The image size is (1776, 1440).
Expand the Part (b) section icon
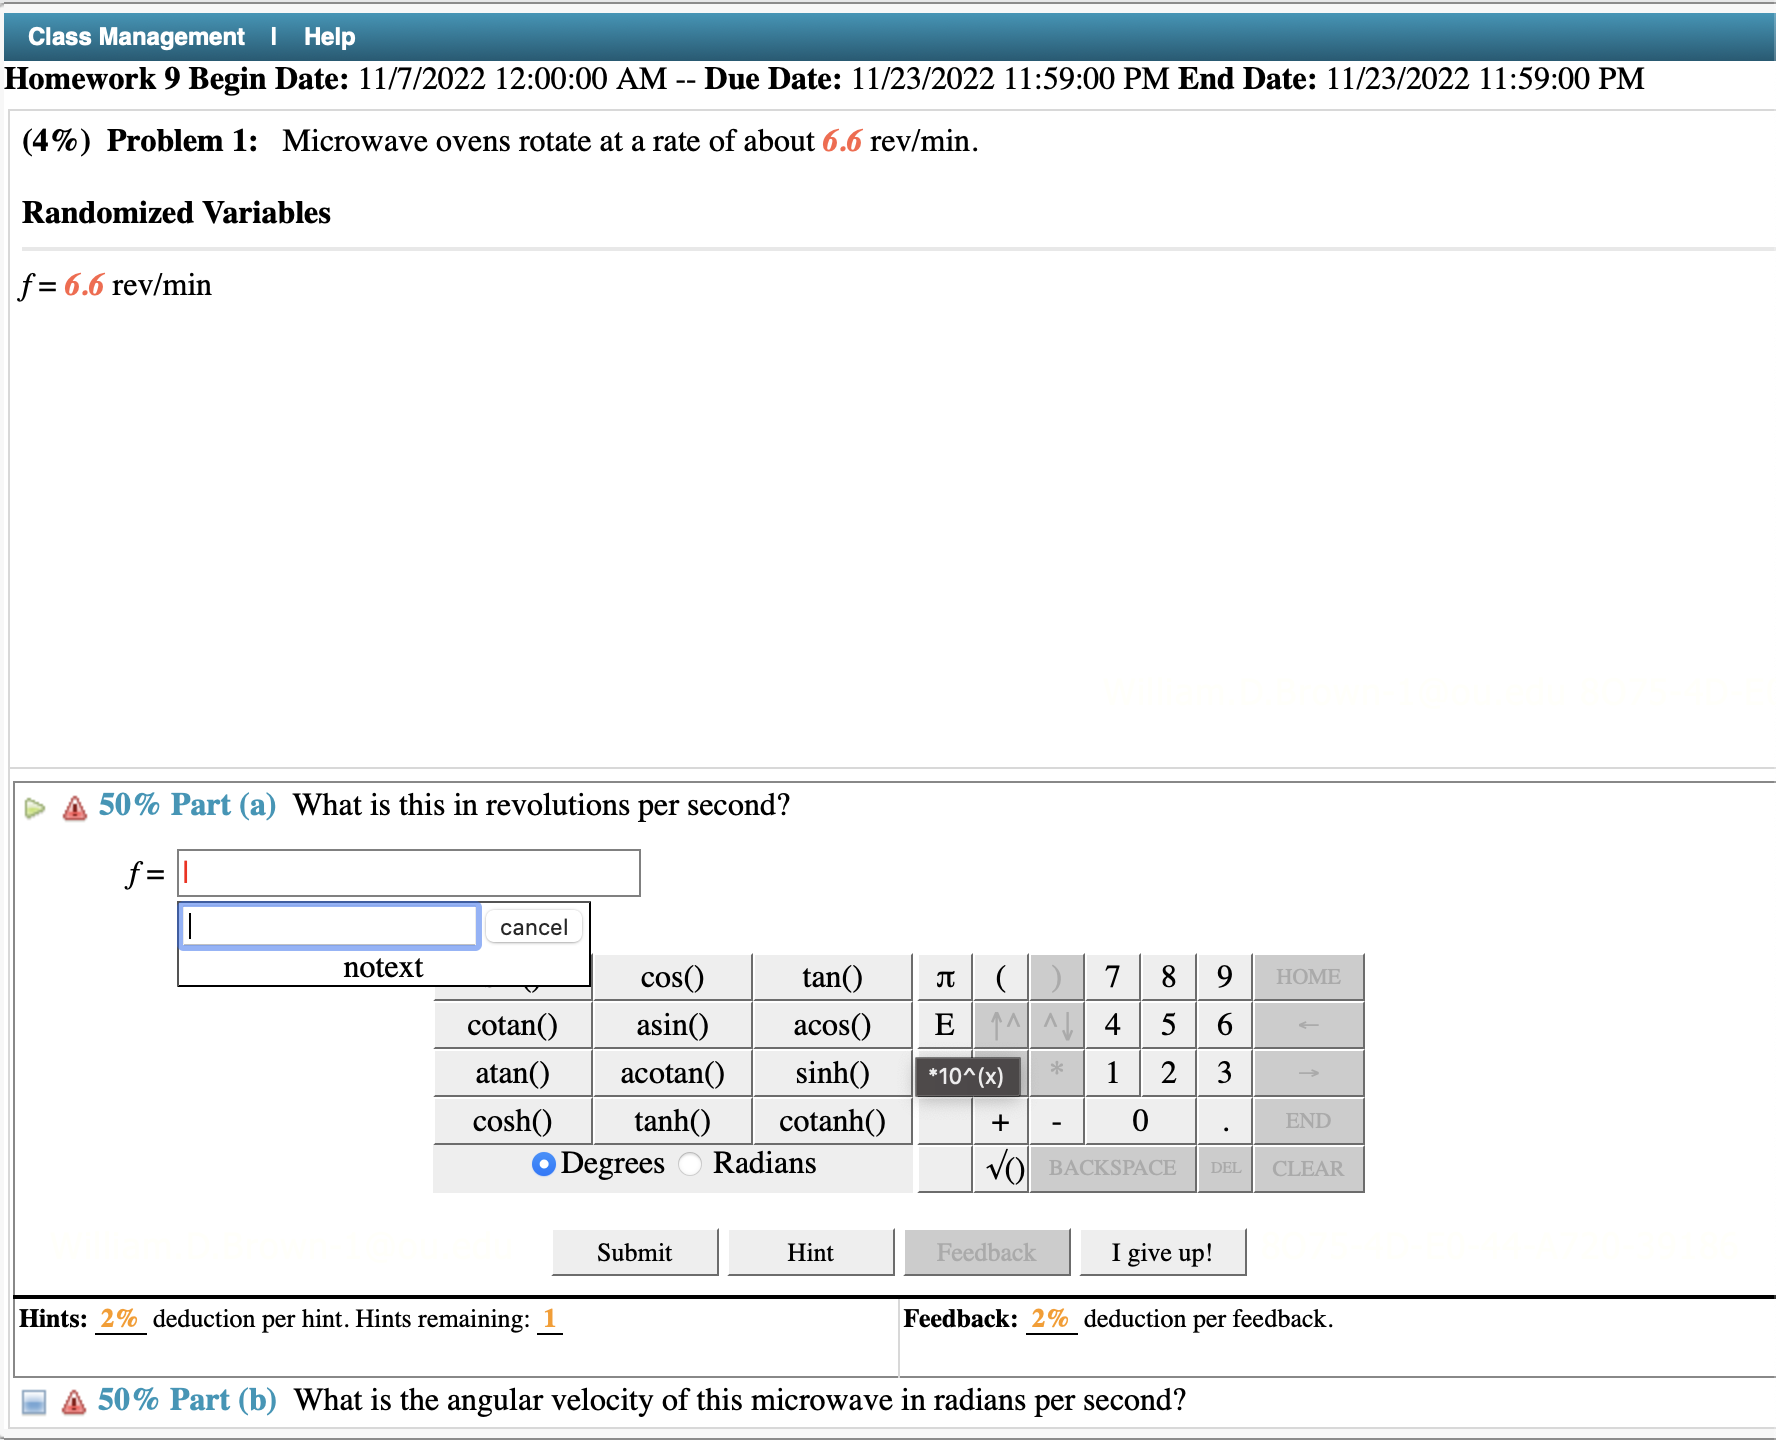35,1401
